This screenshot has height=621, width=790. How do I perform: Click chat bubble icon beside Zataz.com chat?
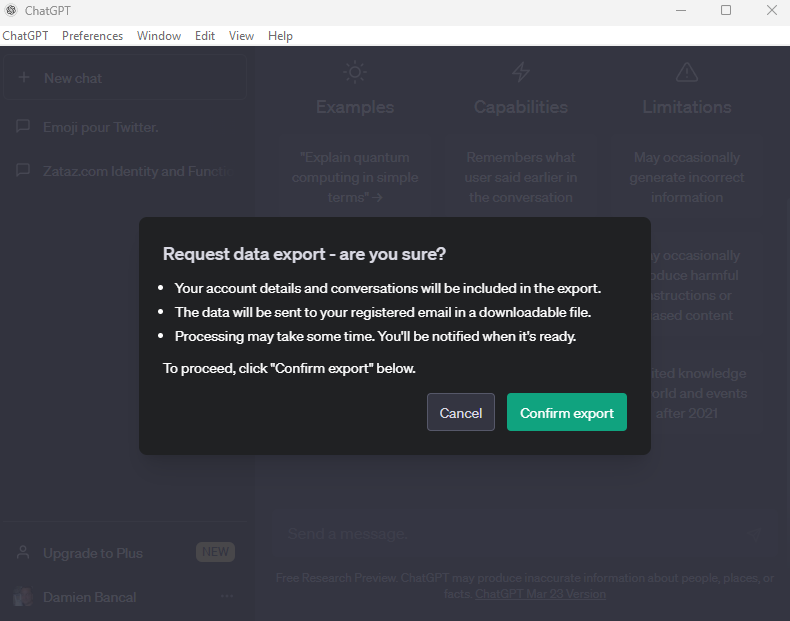[23, 170]
